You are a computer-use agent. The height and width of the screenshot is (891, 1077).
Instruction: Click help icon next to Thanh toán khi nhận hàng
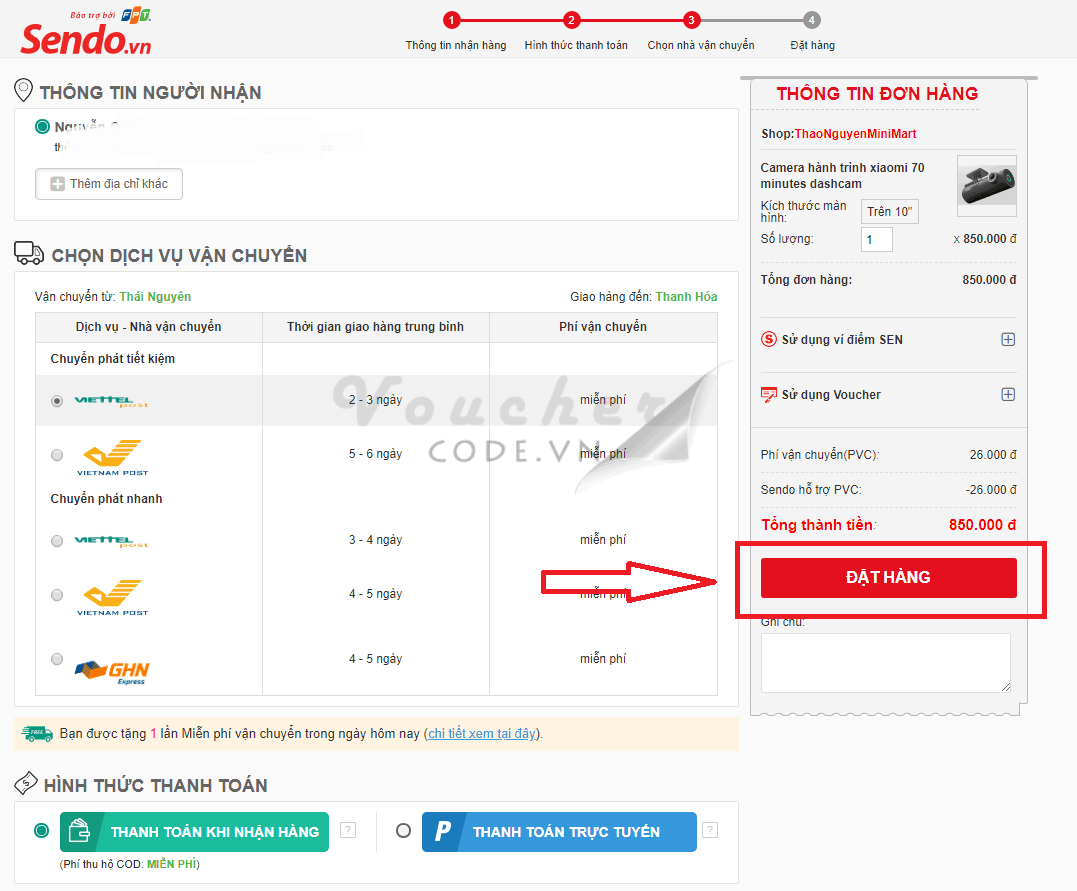tap(348, 830)
